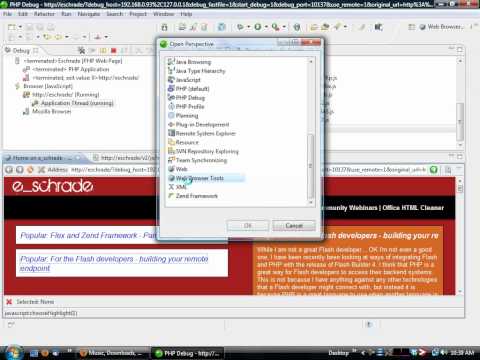Click the PHP Debug bug icon
The height and width of the screenshot is (360, 480).
coord(171,98)
